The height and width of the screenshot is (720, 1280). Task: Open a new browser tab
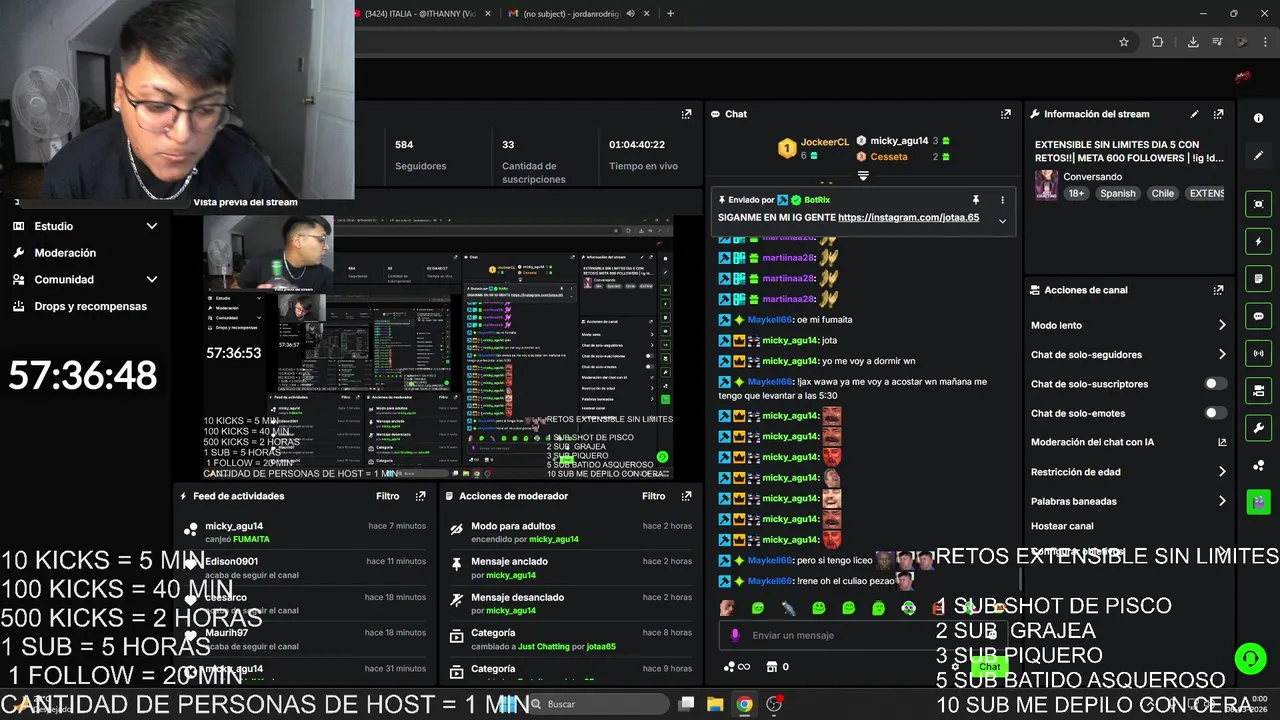pyautogui.click(x=670, y=14)
